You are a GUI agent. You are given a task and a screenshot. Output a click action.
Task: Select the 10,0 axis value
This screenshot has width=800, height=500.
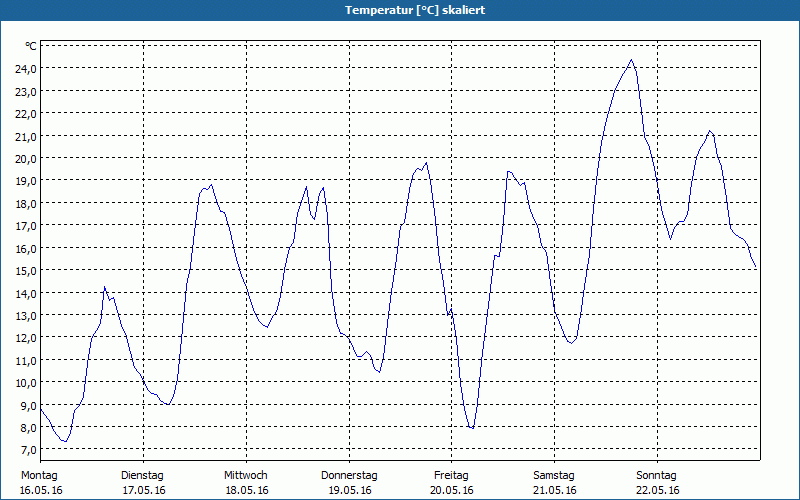26,383
